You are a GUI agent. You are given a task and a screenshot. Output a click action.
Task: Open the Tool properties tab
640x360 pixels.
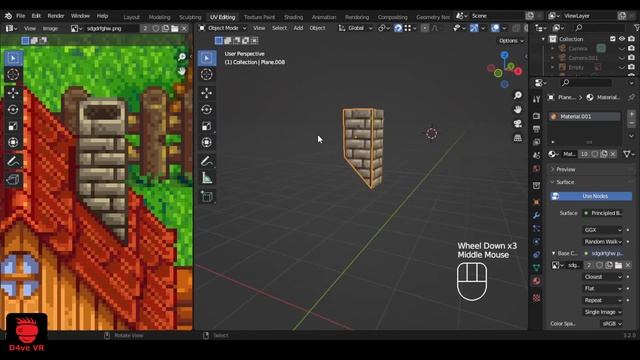pos(536,99)
